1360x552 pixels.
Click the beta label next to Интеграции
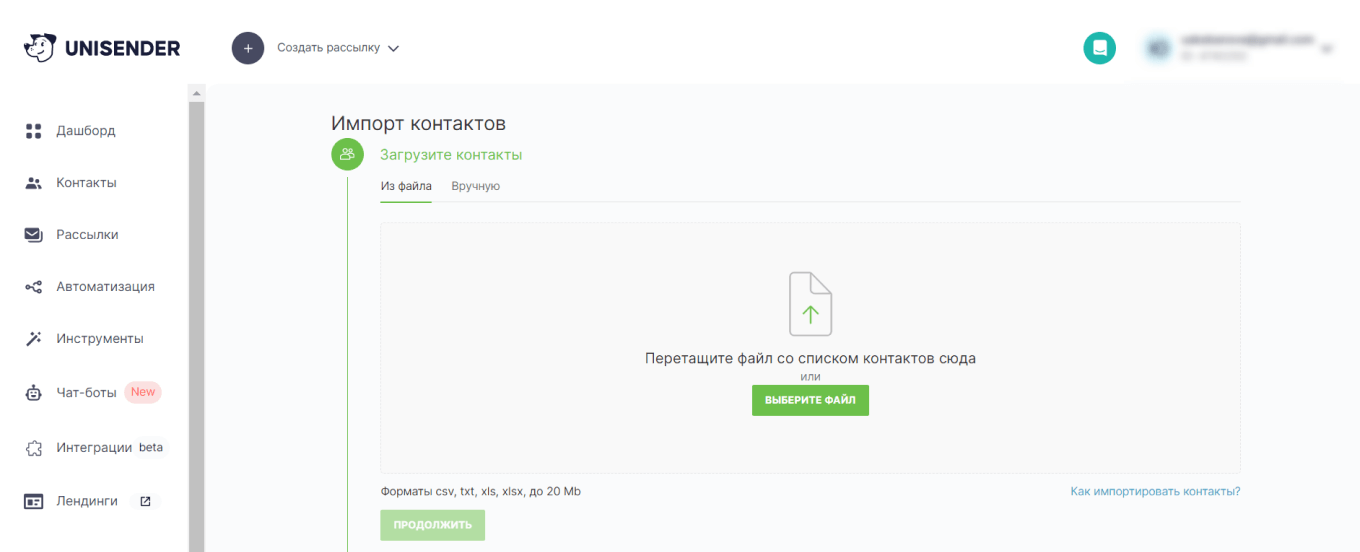(151, 448)
